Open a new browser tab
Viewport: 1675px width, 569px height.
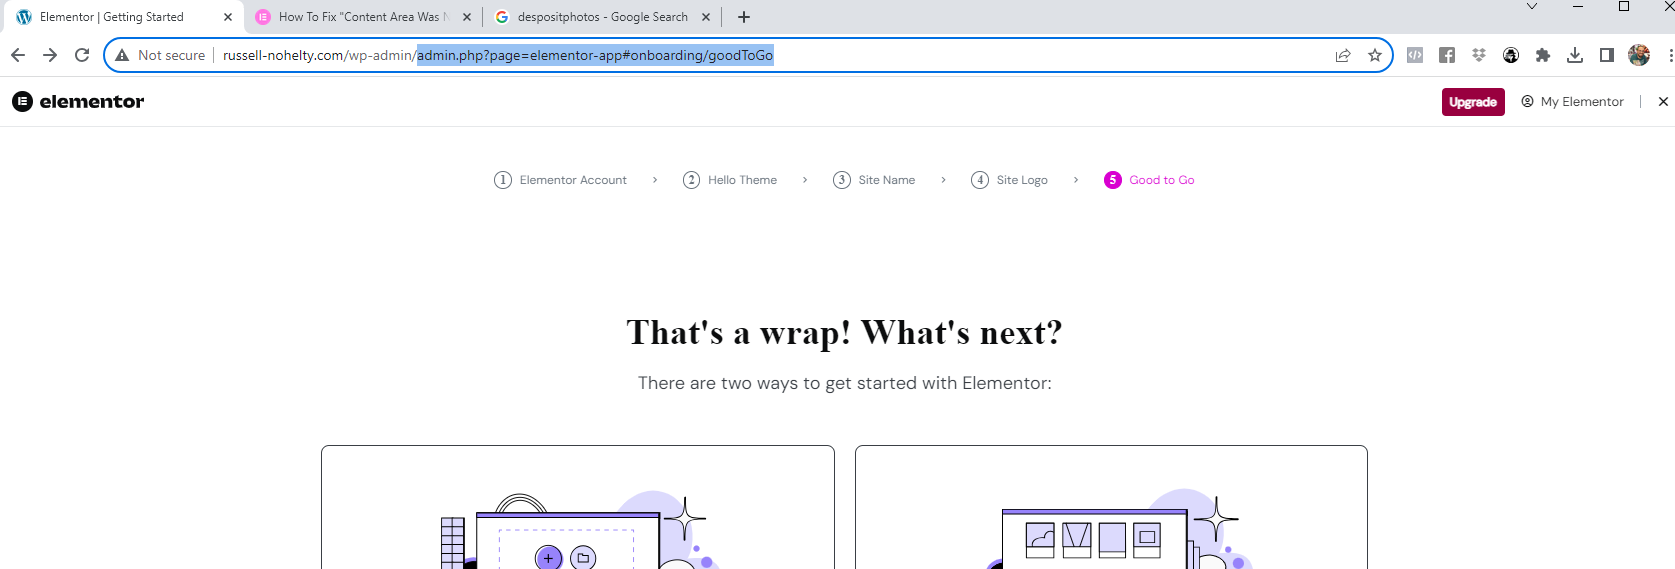pyautogui.click(x=744, y=17)
